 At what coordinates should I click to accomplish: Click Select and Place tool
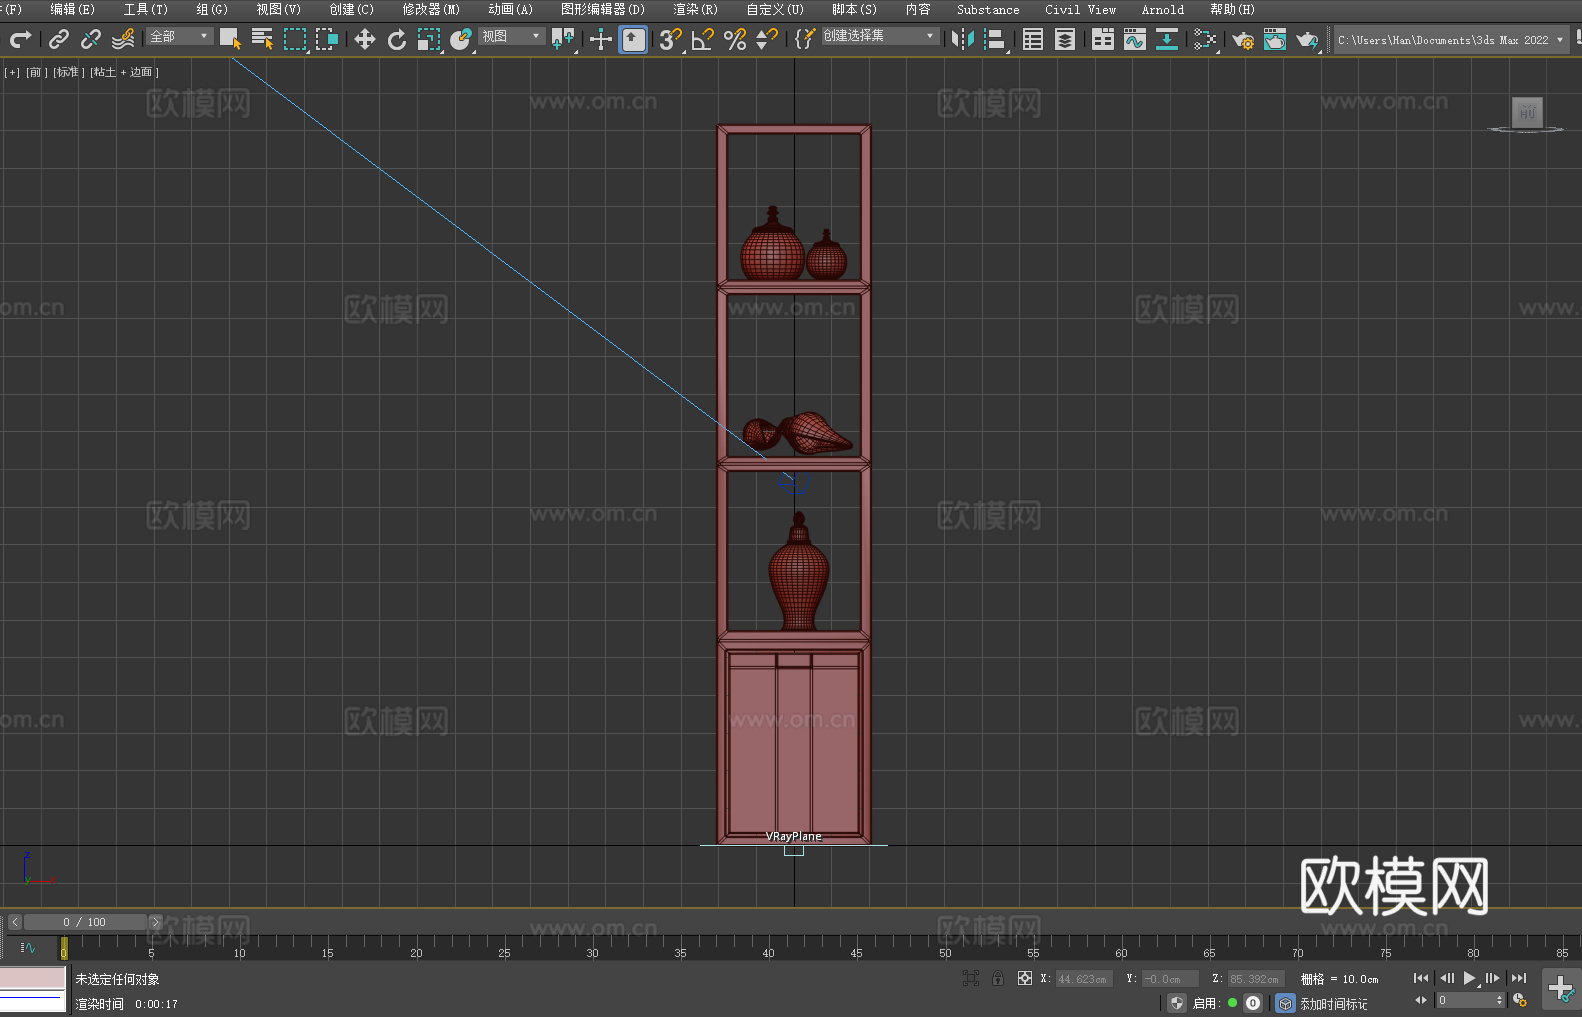tap(461, 39)
